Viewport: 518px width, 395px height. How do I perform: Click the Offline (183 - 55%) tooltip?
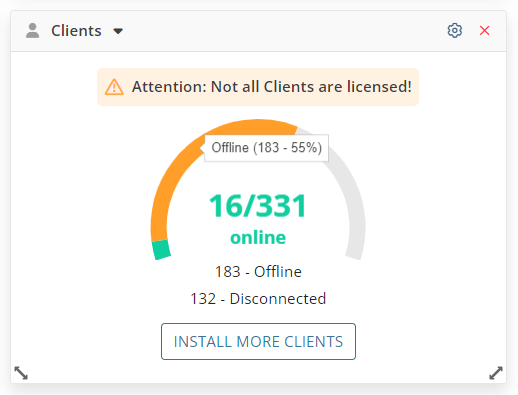[x=266, y=148]
